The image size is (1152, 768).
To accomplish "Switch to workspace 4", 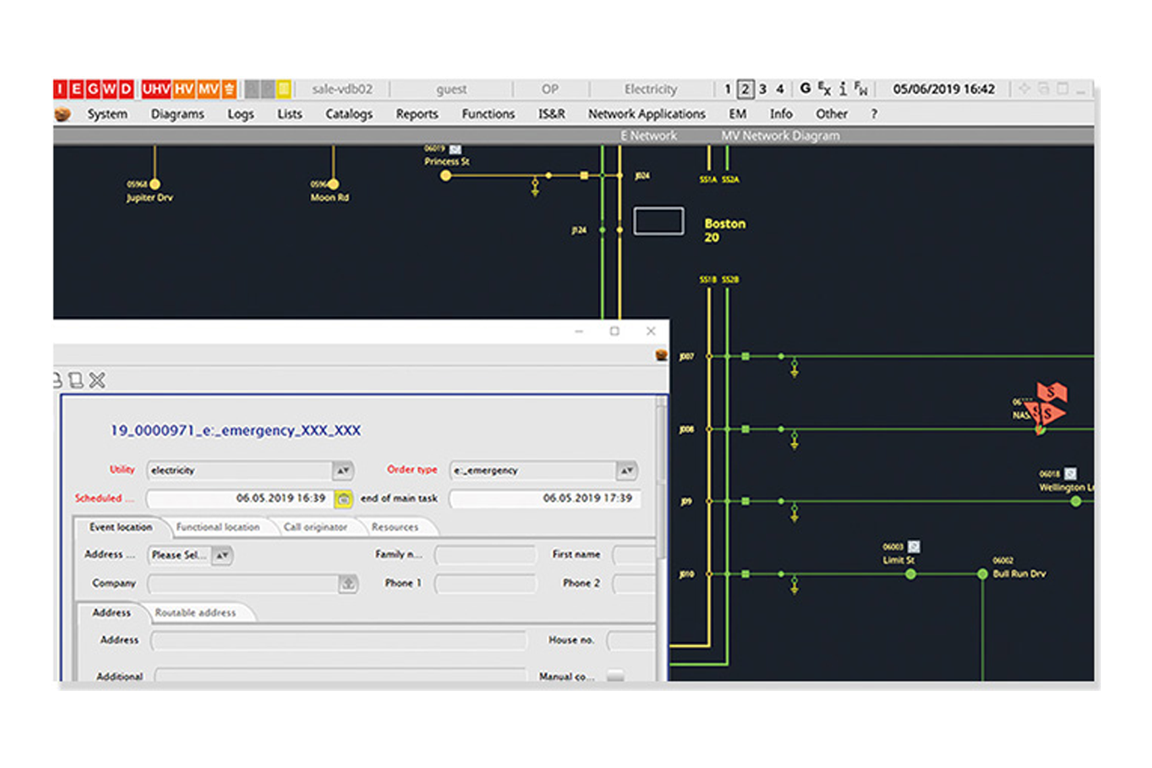I will coord(780,89).
